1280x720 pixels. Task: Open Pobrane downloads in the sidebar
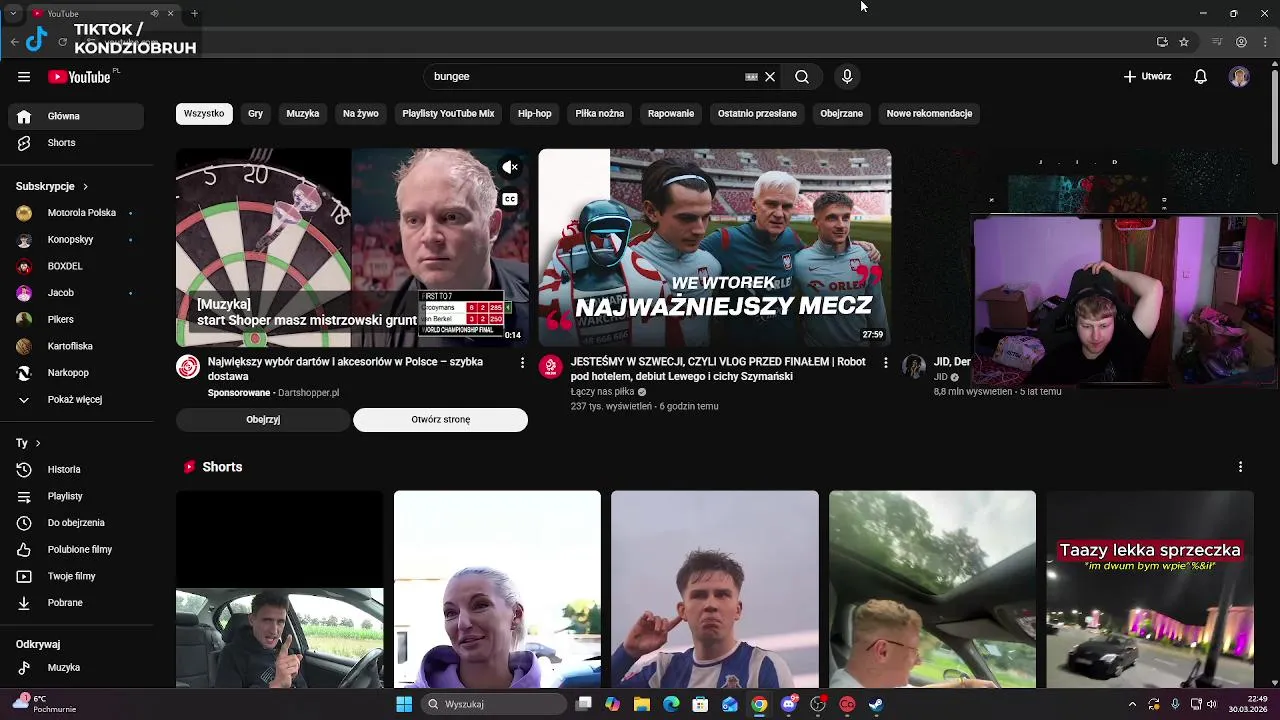pos(76,603)
